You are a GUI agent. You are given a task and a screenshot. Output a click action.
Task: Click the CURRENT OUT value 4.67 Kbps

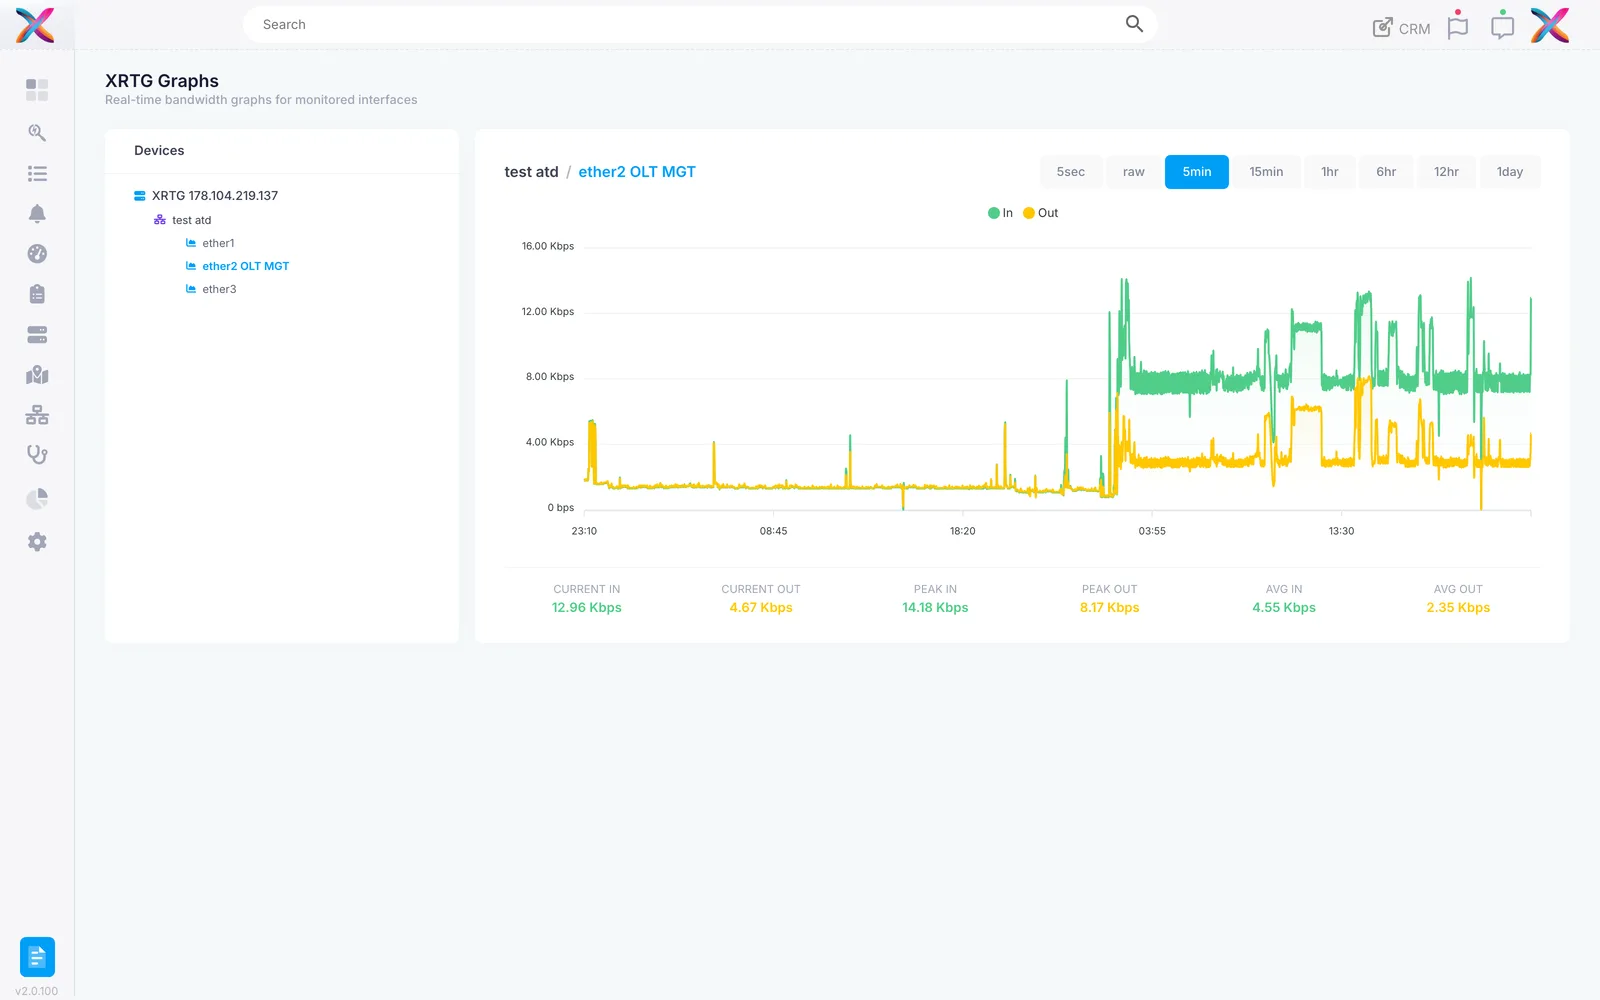coord(761,608)
